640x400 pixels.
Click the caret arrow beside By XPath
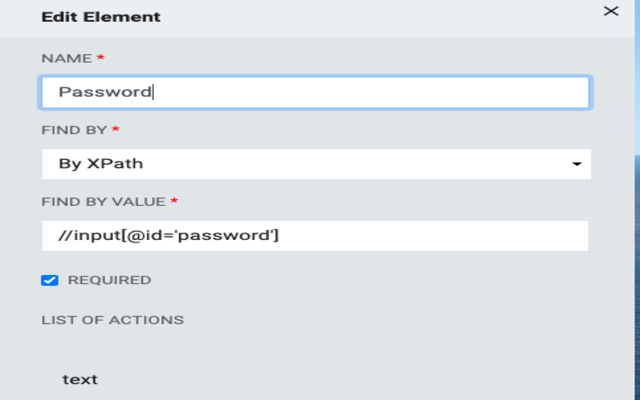[577, 164]
